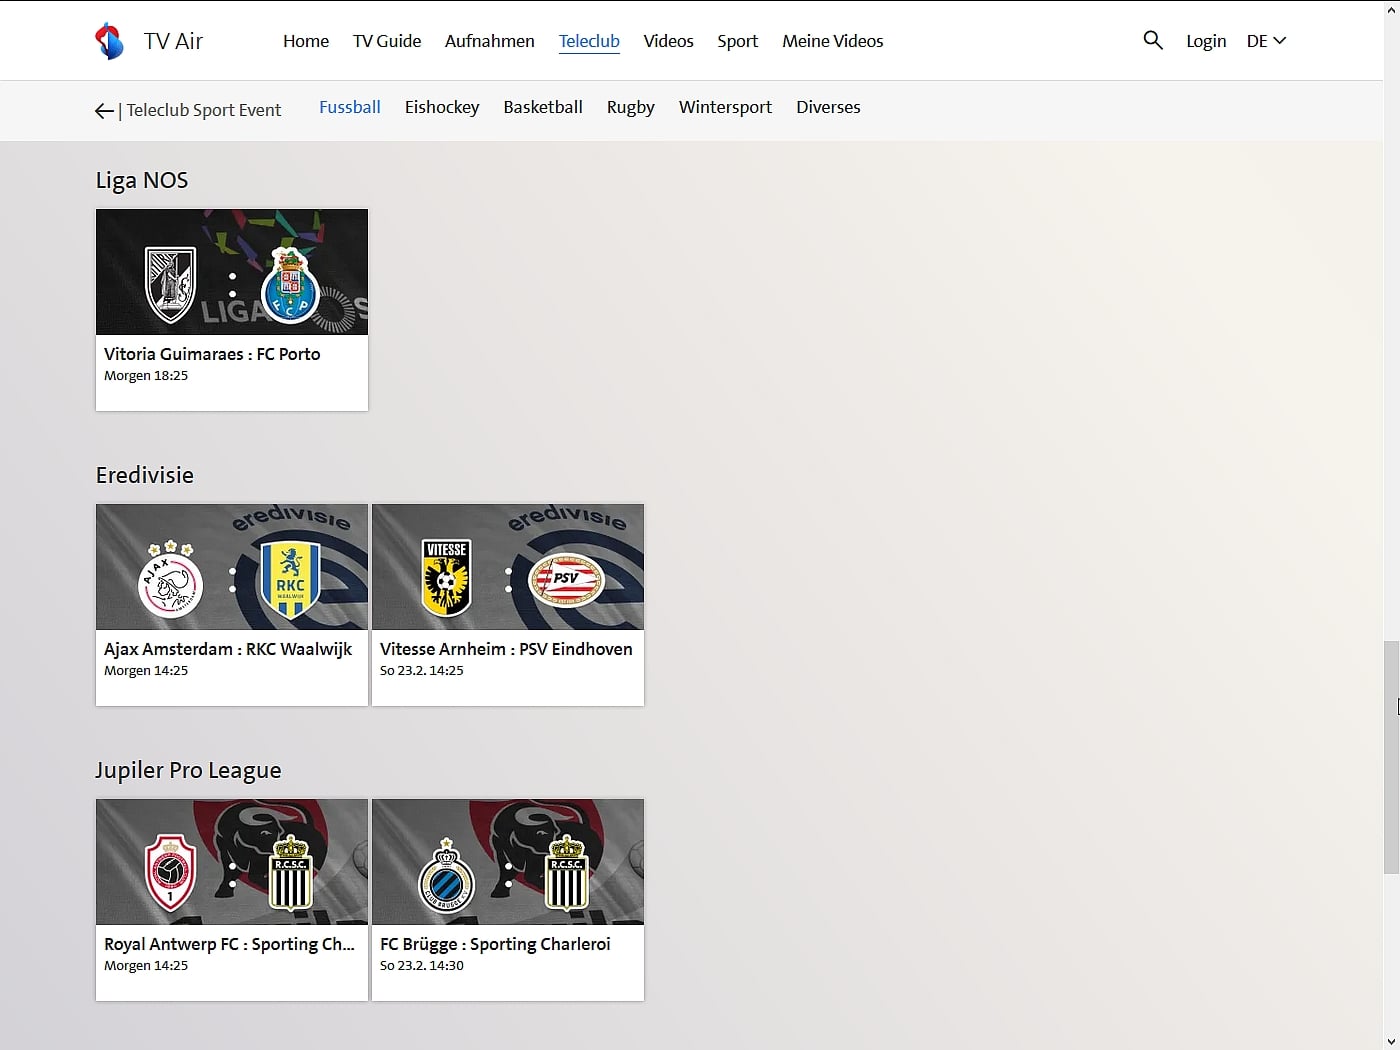Click the Liga NOS section heading
This screenshot has width=1400, height=1050.
142,180
